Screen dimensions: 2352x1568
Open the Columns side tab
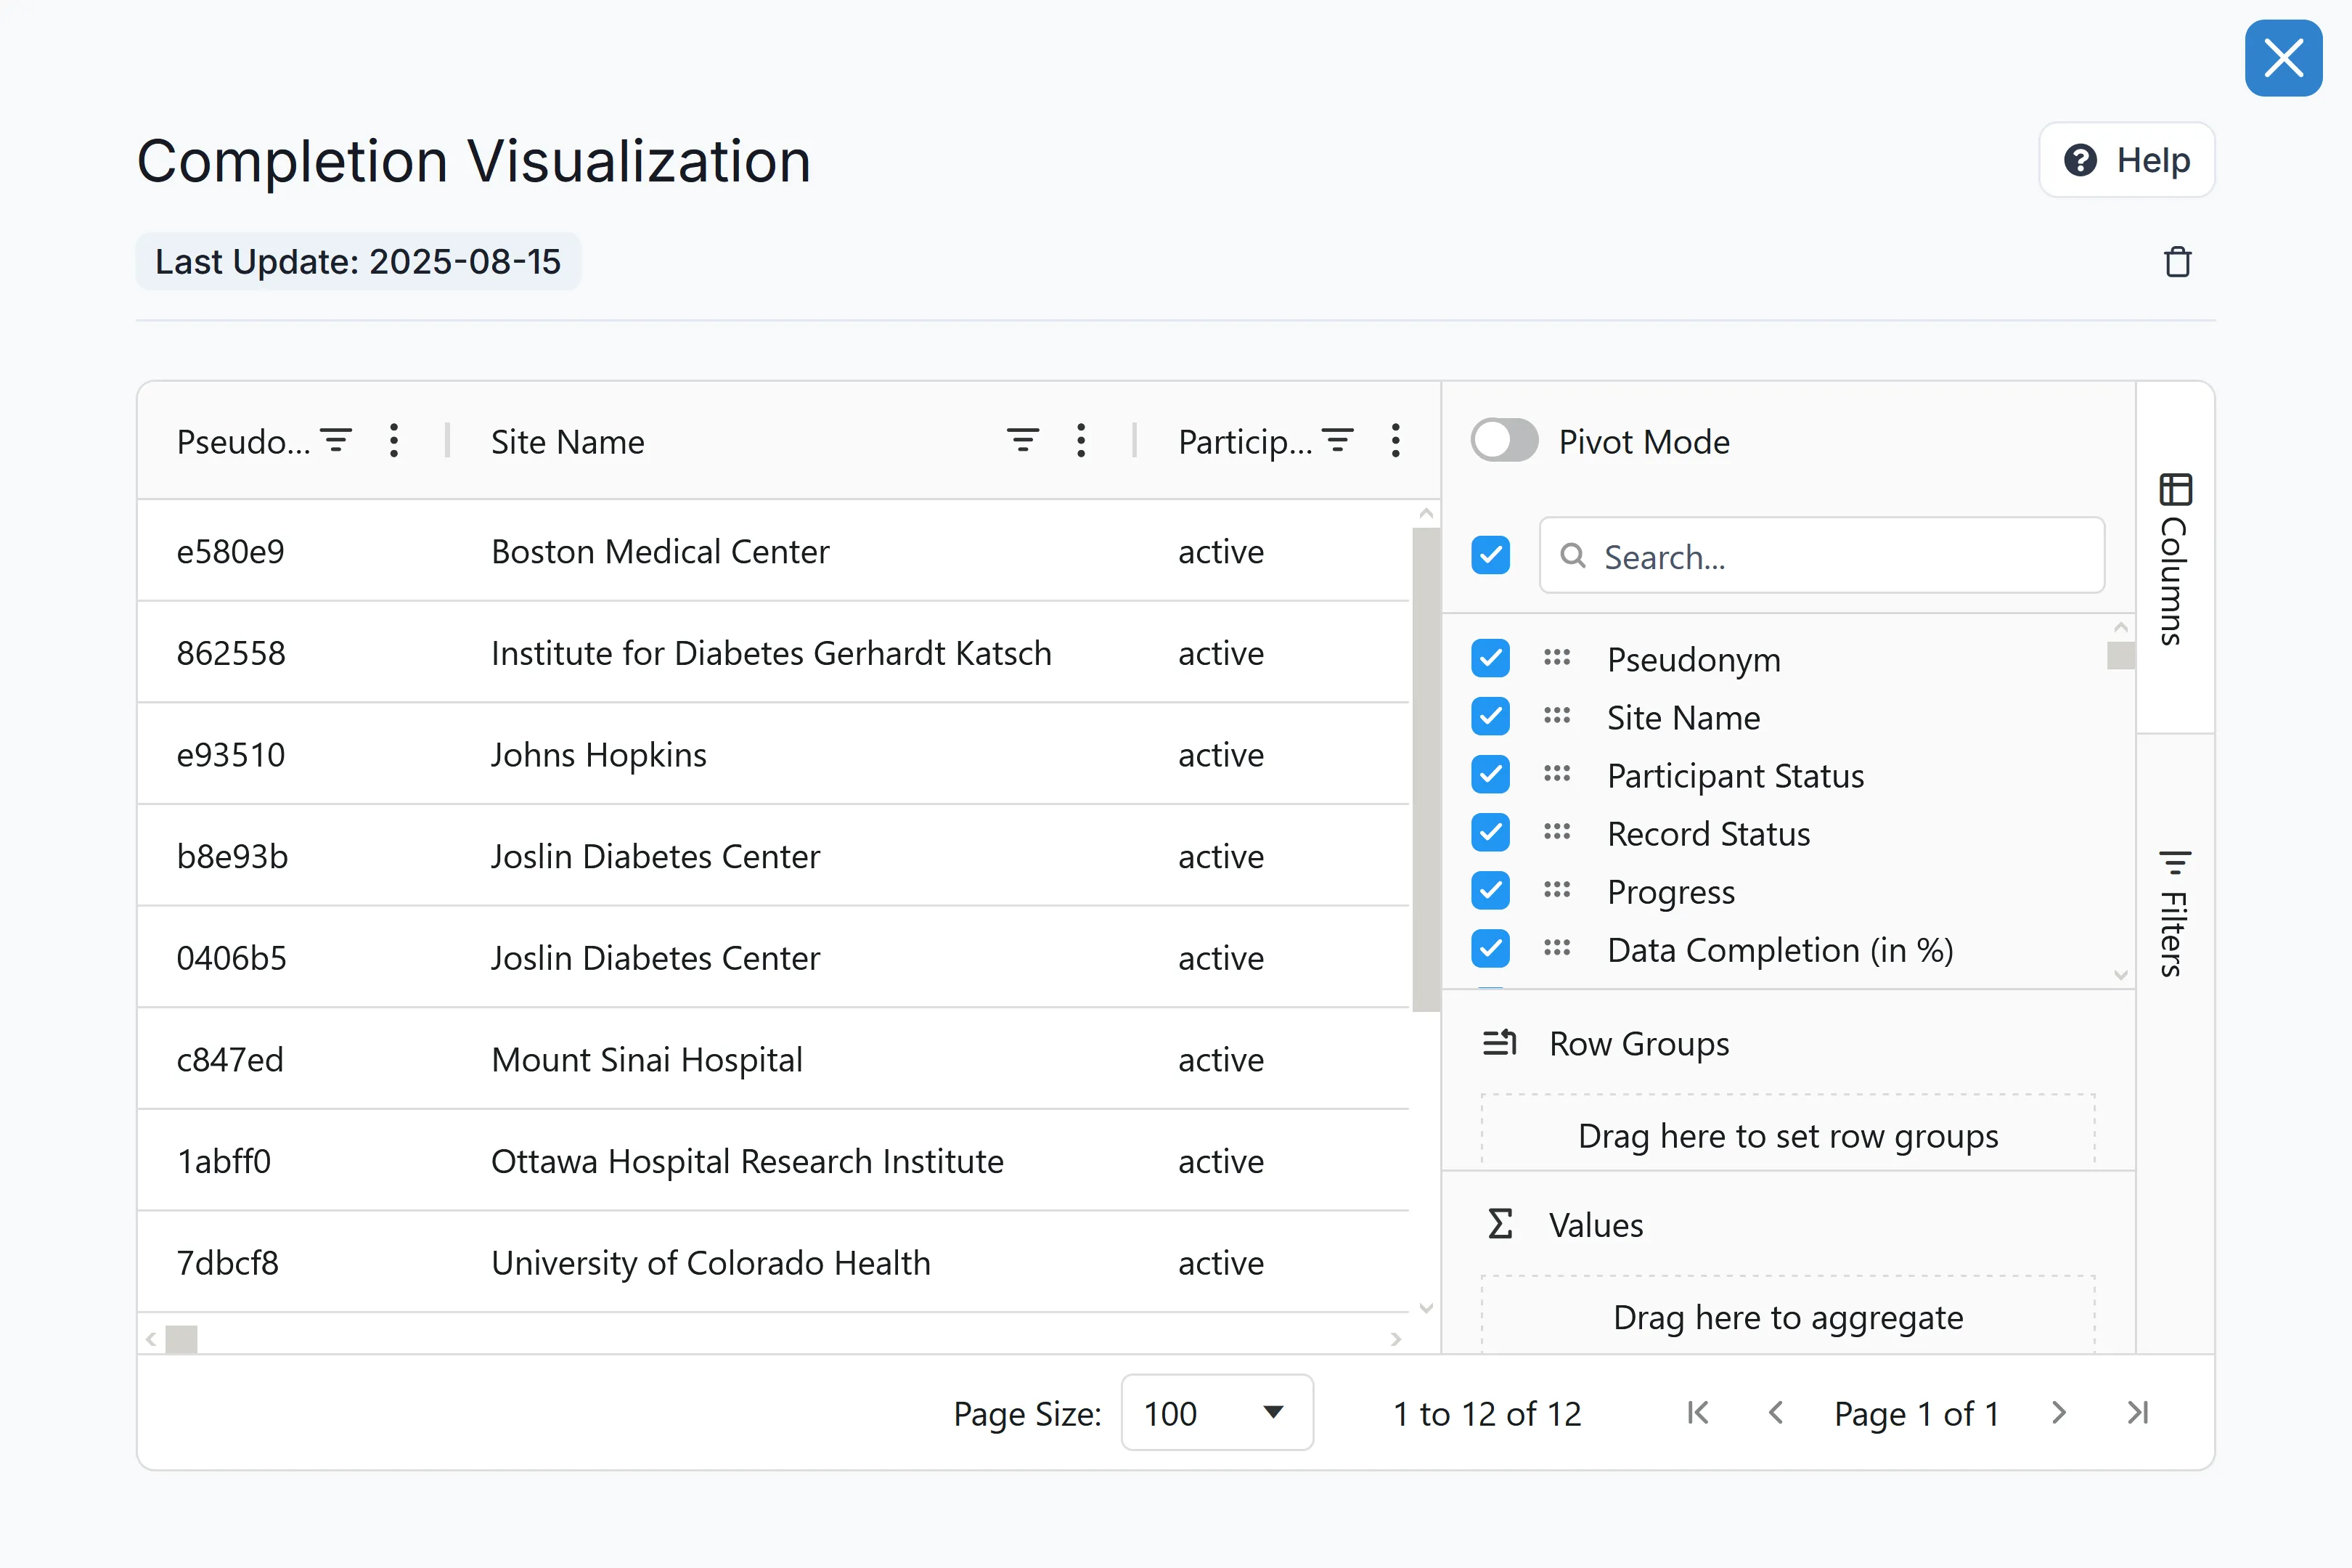(x=2175, y=558)
